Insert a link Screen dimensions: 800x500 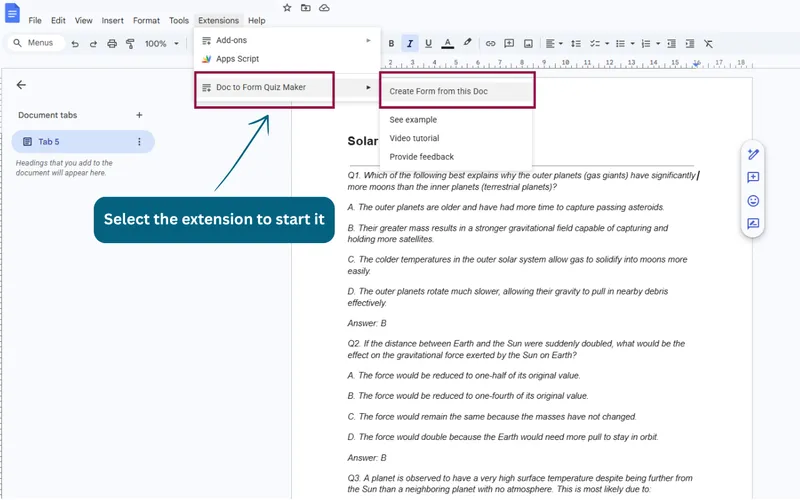coord(490,44)
